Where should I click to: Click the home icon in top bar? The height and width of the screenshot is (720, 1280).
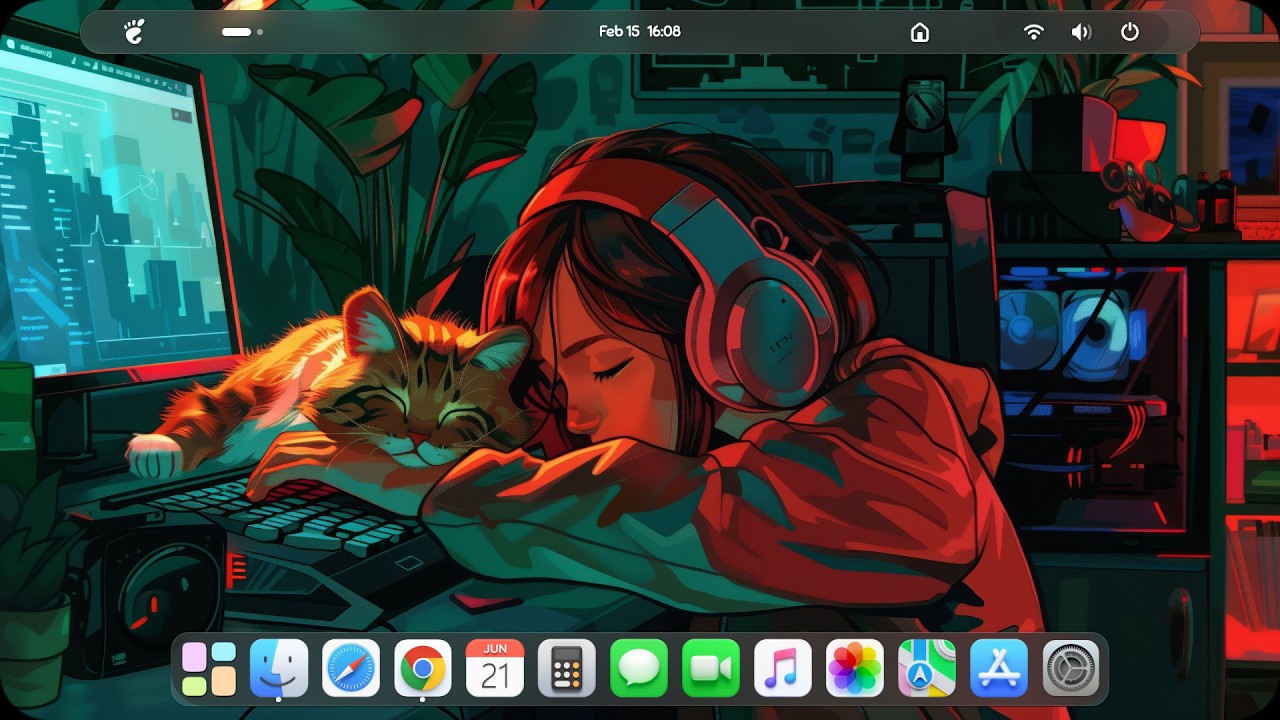(x=920, y=32)
